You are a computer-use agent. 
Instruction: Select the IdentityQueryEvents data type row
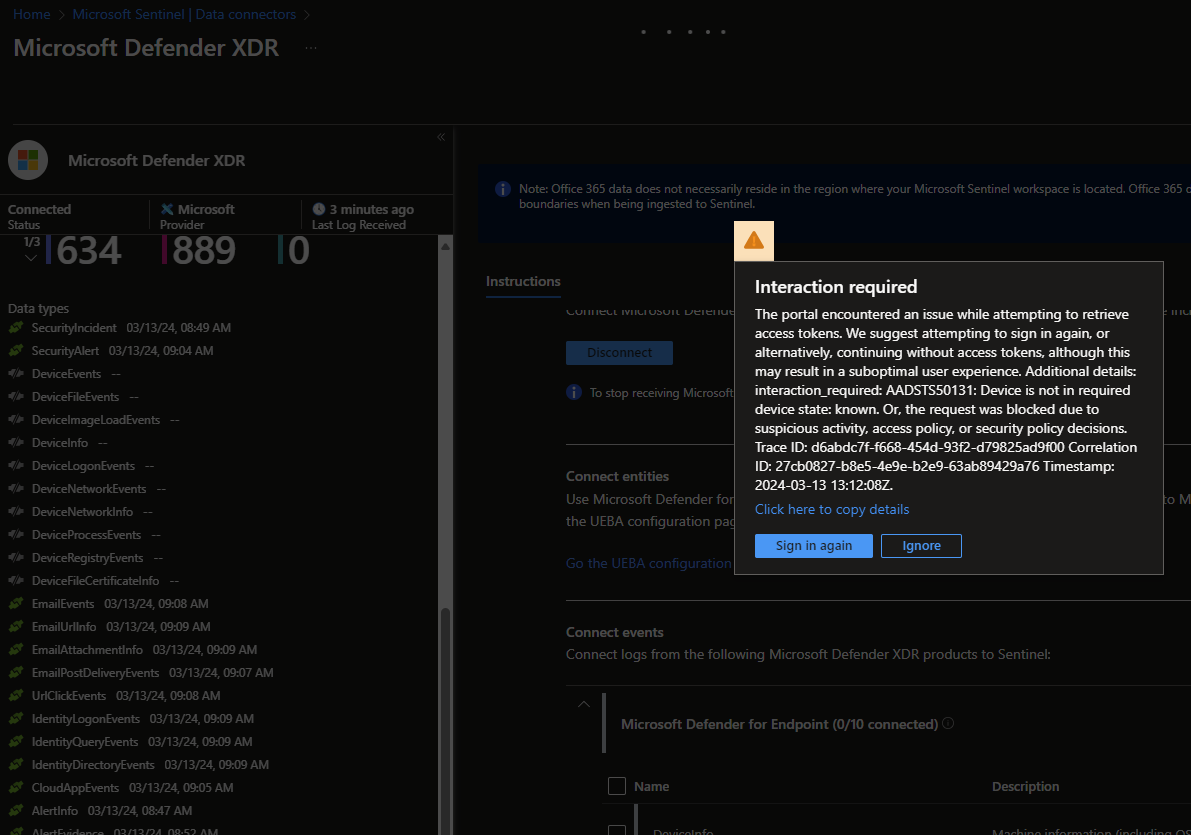(x=131, y=742)
